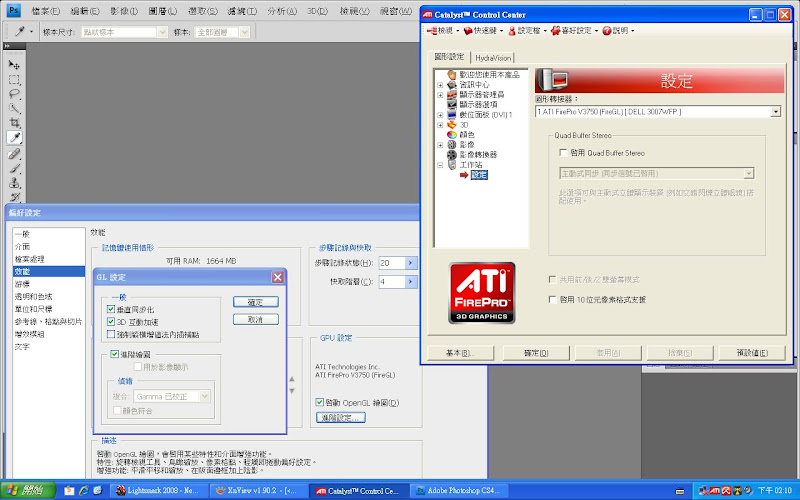Click the 歡迎您使用本產品 hand icon

(452, 74)
